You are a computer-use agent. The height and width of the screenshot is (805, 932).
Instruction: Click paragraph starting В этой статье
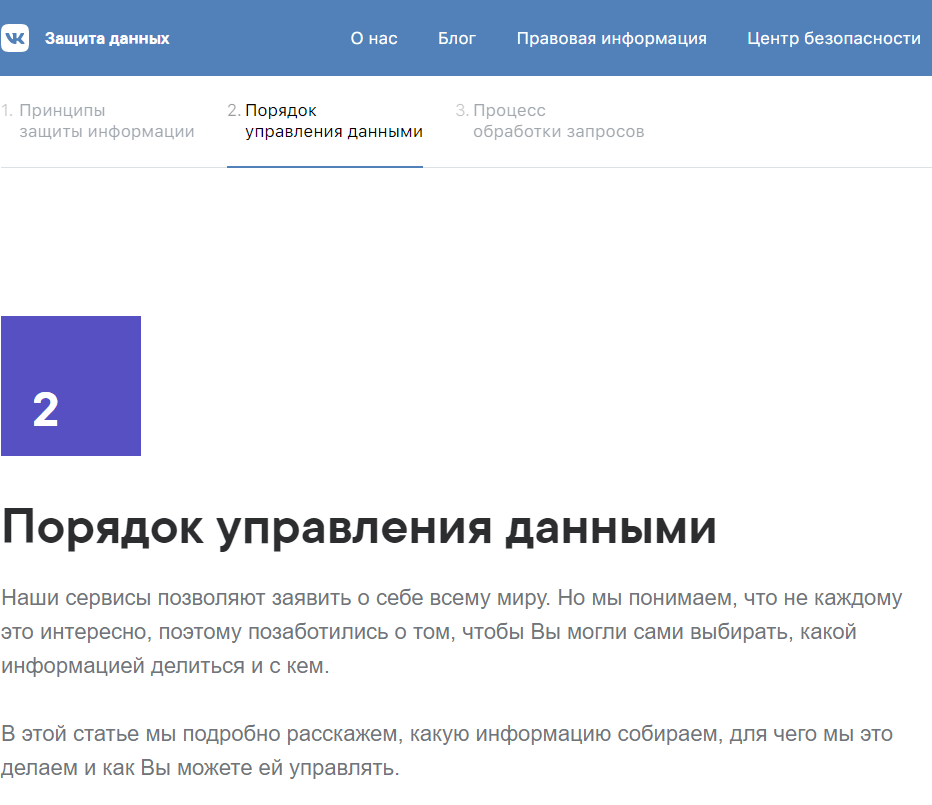point(447,750)
